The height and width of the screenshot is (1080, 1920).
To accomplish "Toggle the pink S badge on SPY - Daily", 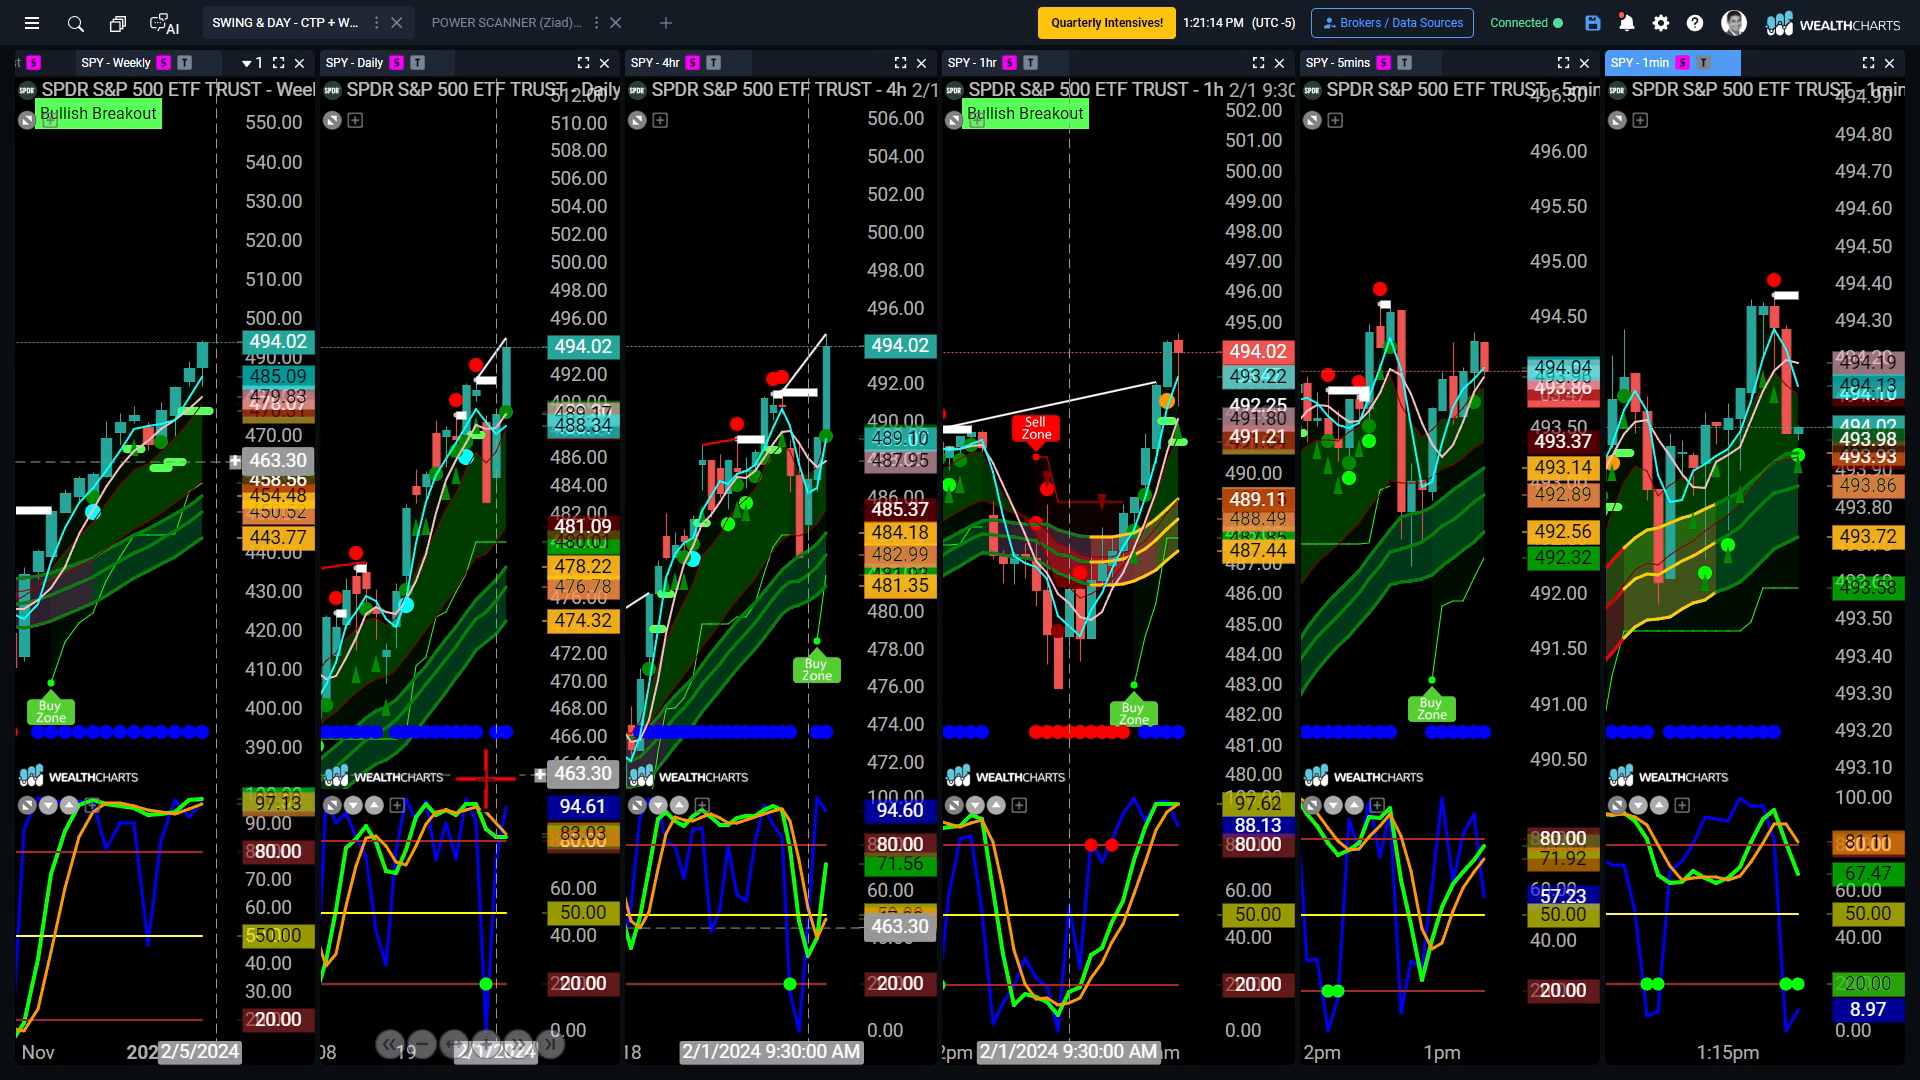I will (396, 63).
